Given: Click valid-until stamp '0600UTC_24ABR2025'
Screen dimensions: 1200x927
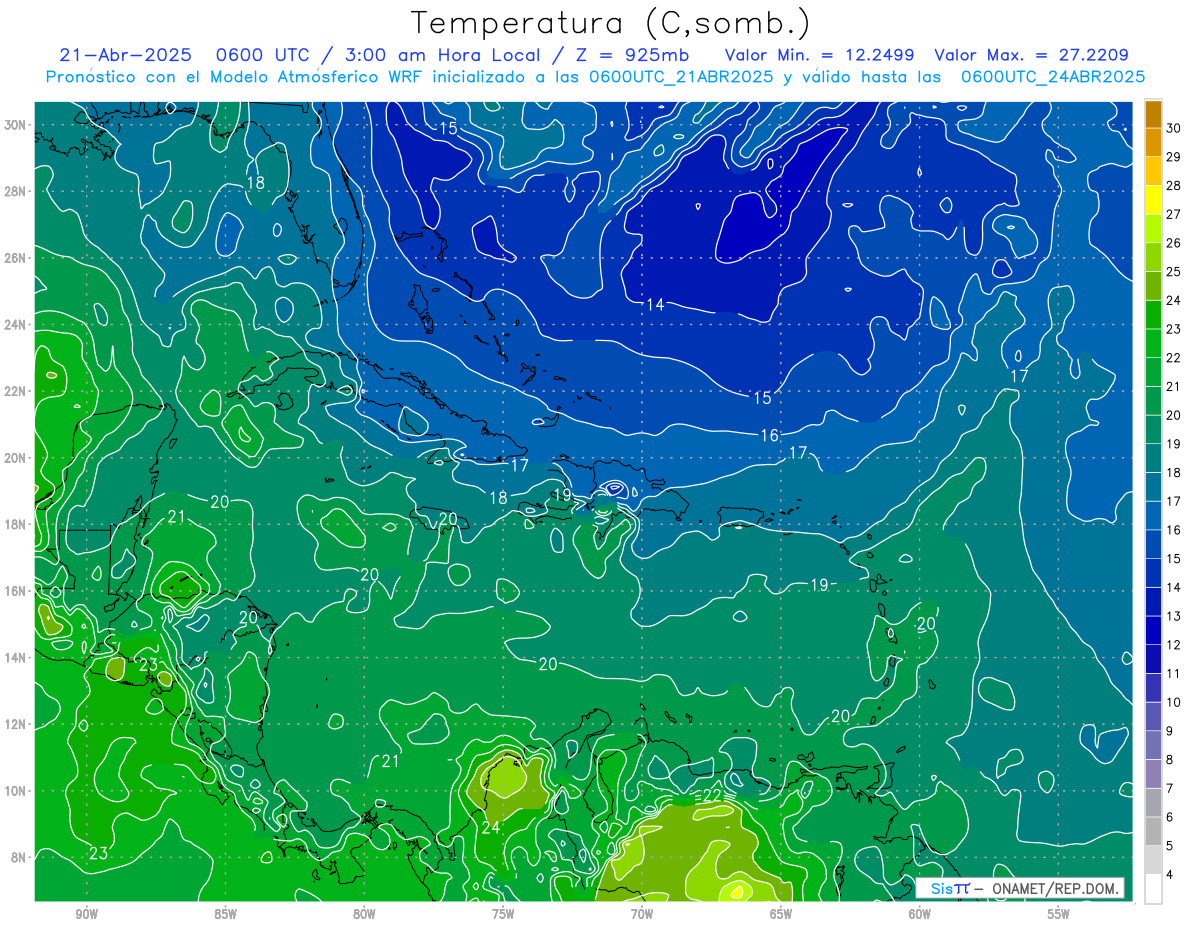Looking at the screenshot, I should [x=1053, y=77].
